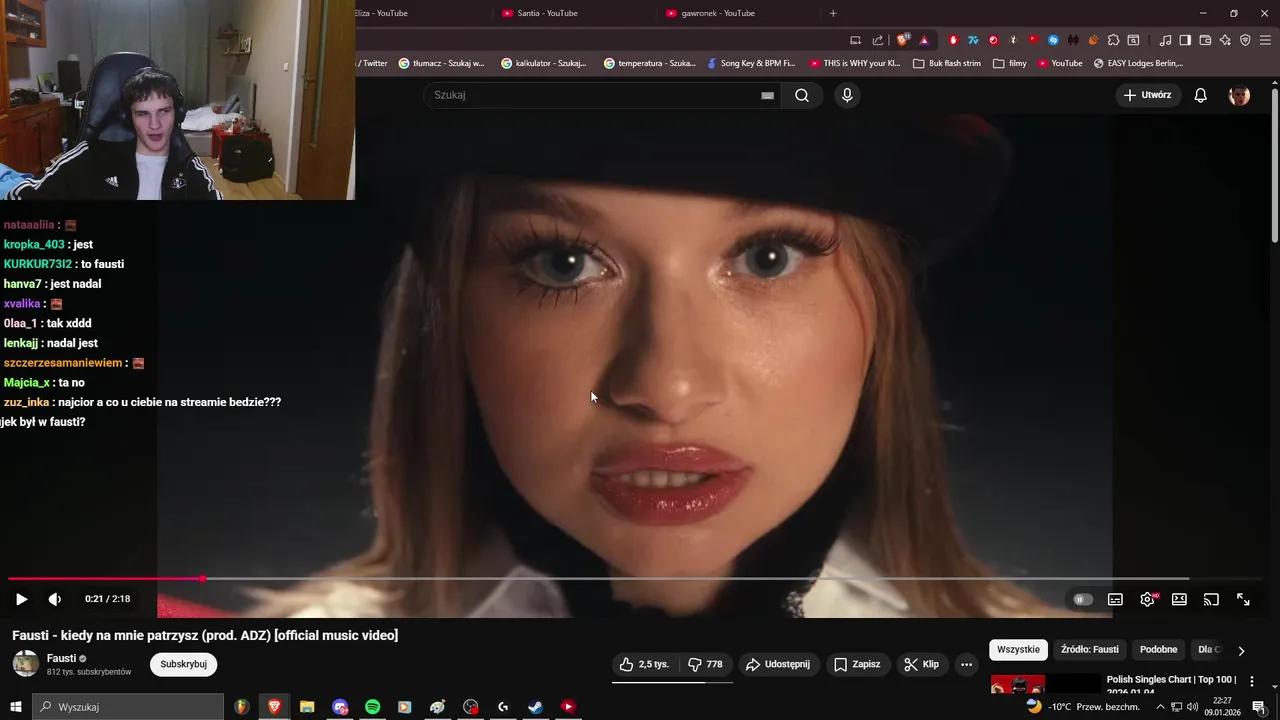The width and height of the screenshot is (1280, 720).
Task: Open the extensions puzzle-piece menu
Action: tap(1113, 40)
